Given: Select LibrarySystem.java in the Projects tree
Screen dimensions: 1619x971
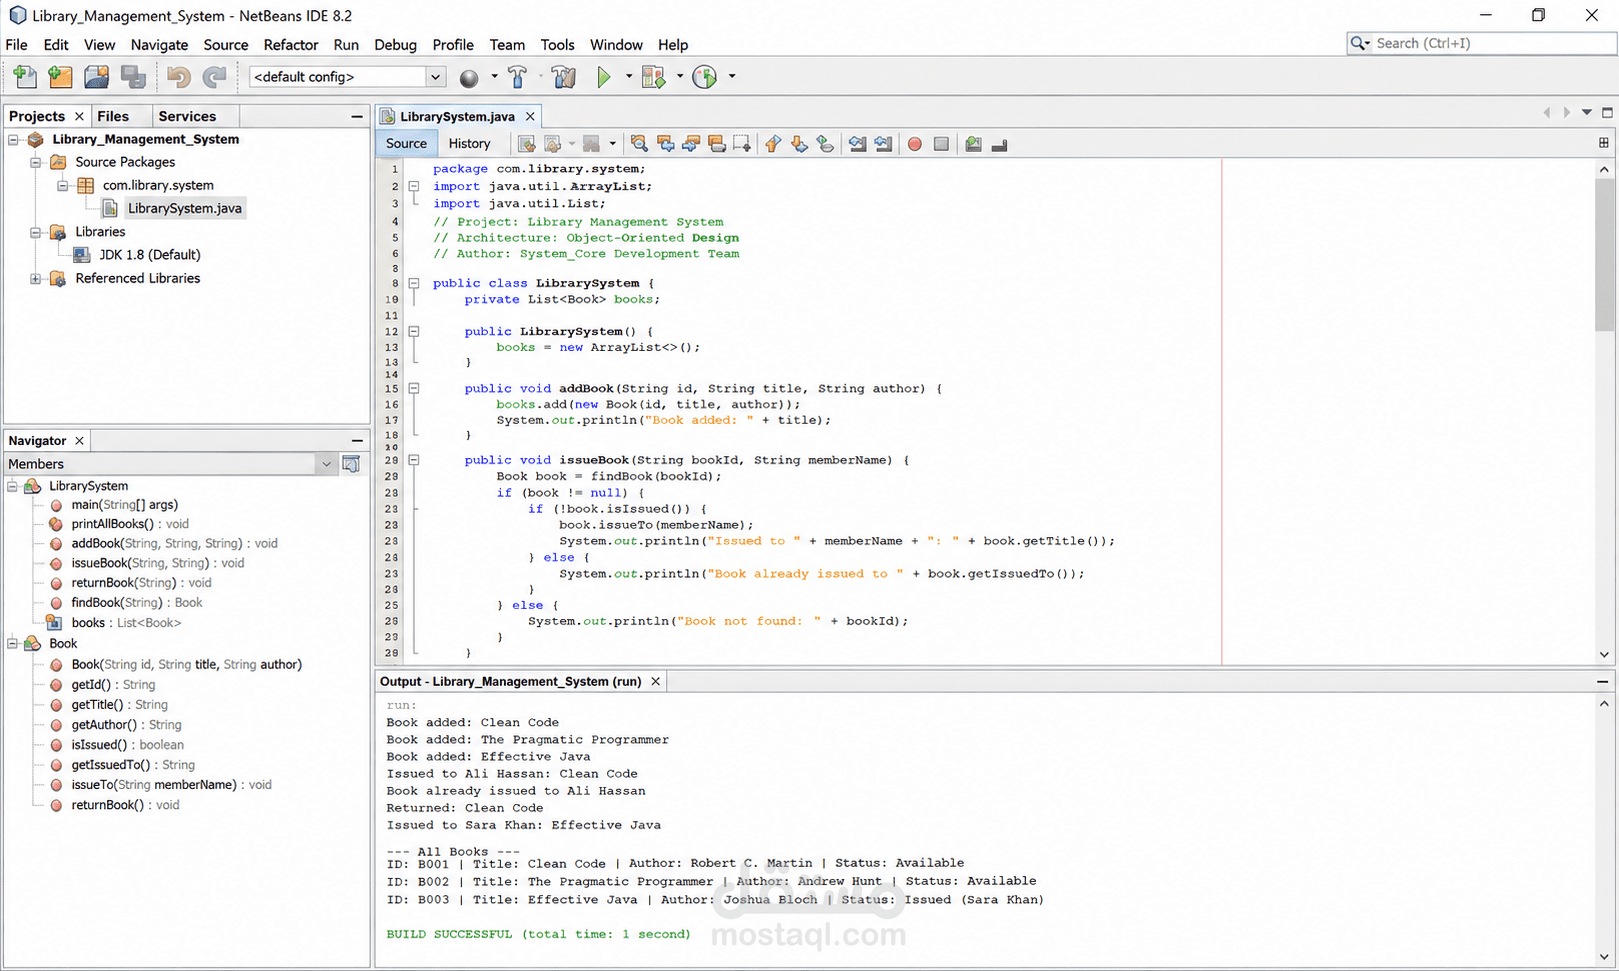Looking at the screenshot, I should [184, 208].
